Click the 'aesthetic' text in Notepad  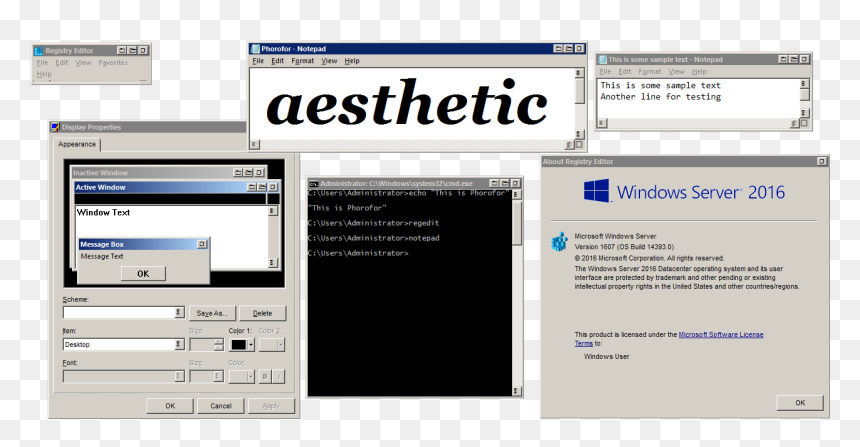pyautogui.click(x=407, y=103)
